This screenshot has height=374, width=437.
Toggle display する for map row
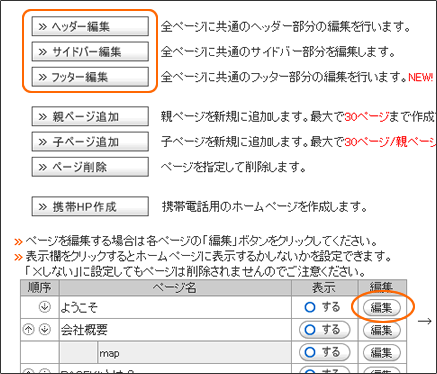[x=325, y=352]
